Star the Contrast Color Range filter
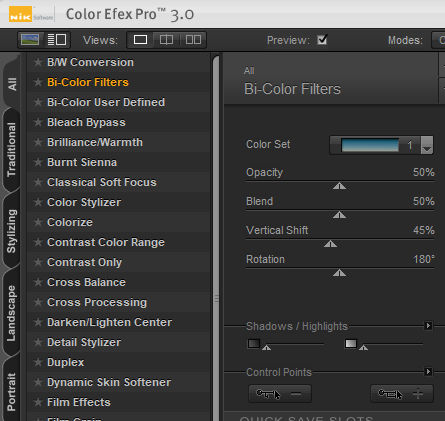445x421 pixels. click(38, 242)
